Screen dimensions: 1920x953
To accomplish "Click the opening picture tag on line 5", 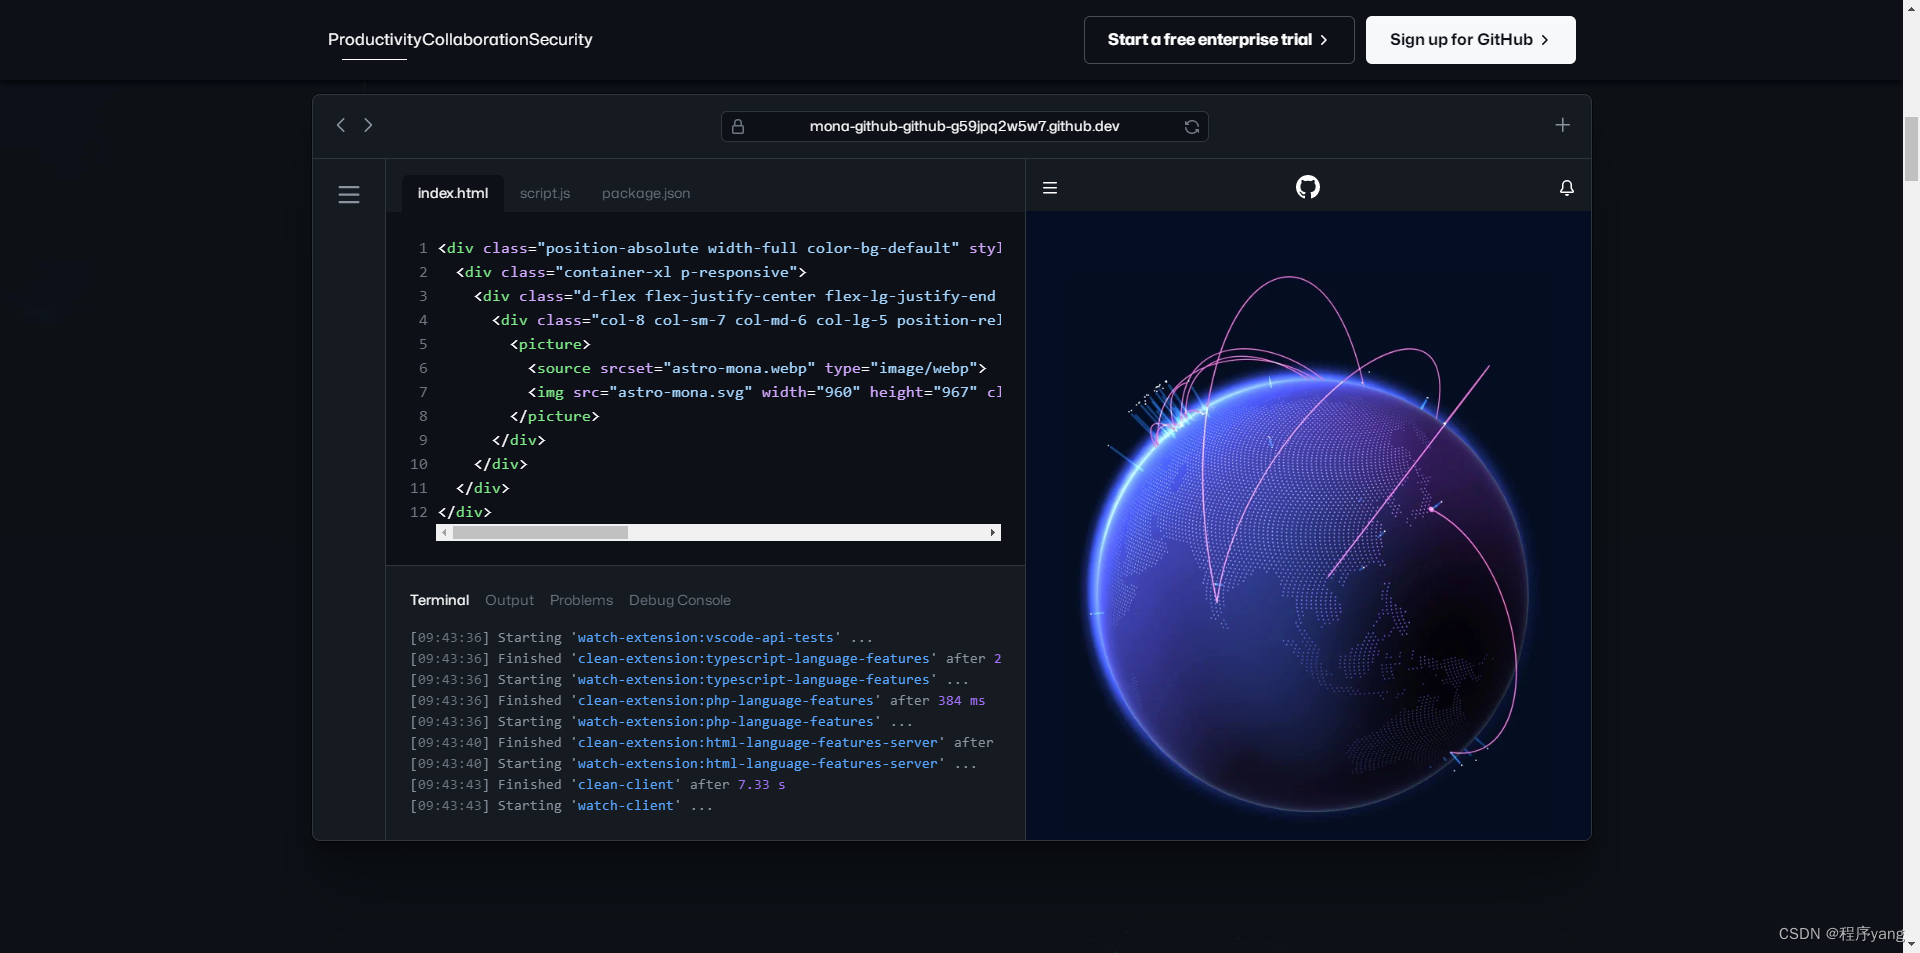I will [x=550, y=344].
